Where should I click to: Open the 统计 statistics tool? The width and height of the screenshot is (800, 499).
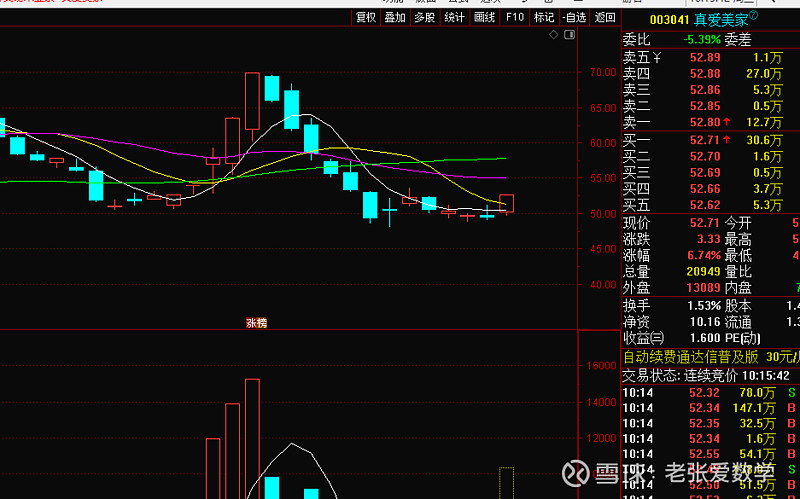(454, 17)
